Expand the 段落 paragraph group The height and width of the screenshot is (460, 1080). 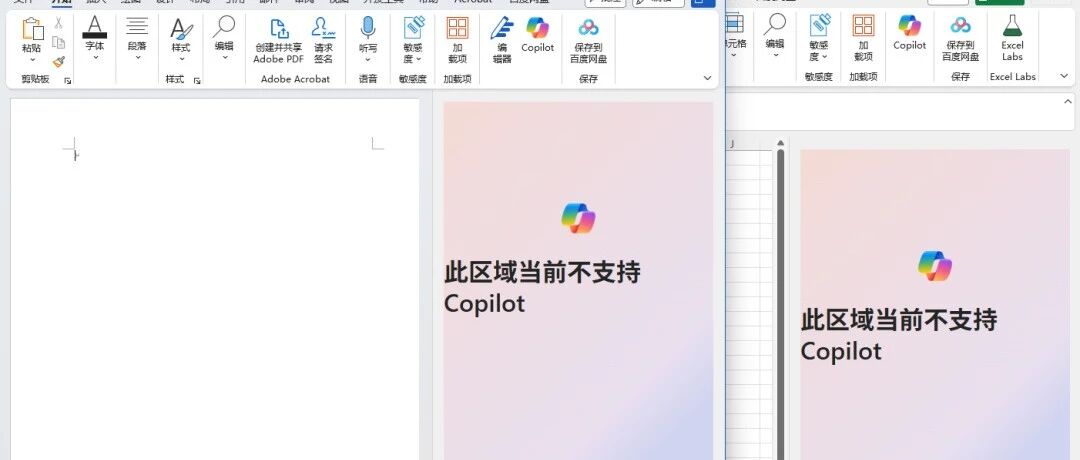pyautogui.click(x=137, y=38)
